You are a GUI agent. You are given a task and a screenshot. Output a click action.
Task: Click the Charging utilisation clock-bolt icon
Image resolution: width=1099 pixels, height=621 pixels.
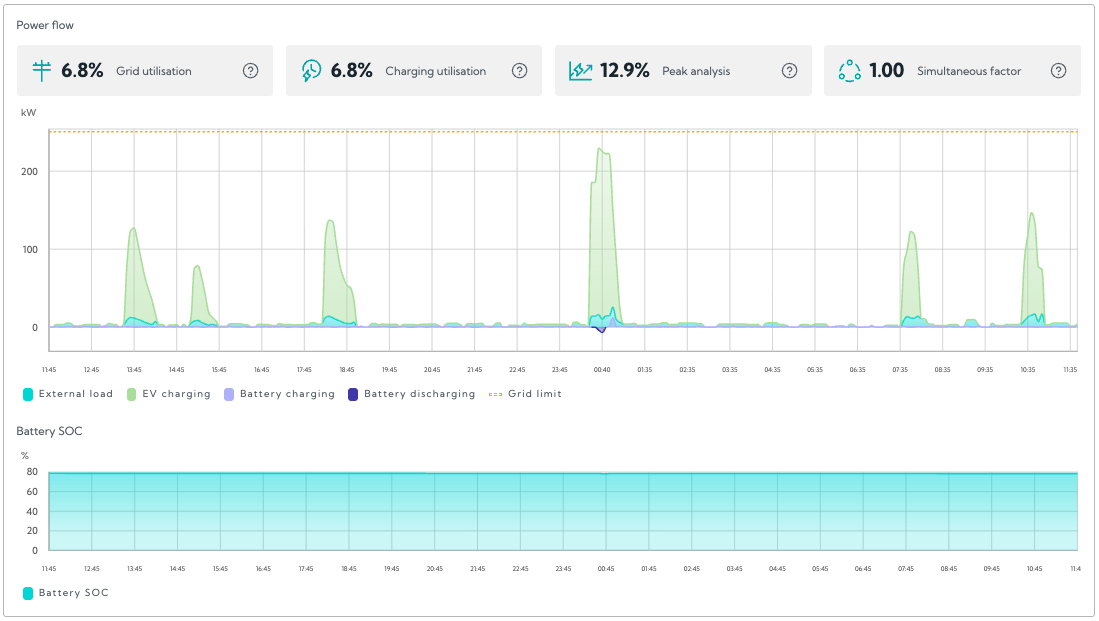[x=311, y=71]
